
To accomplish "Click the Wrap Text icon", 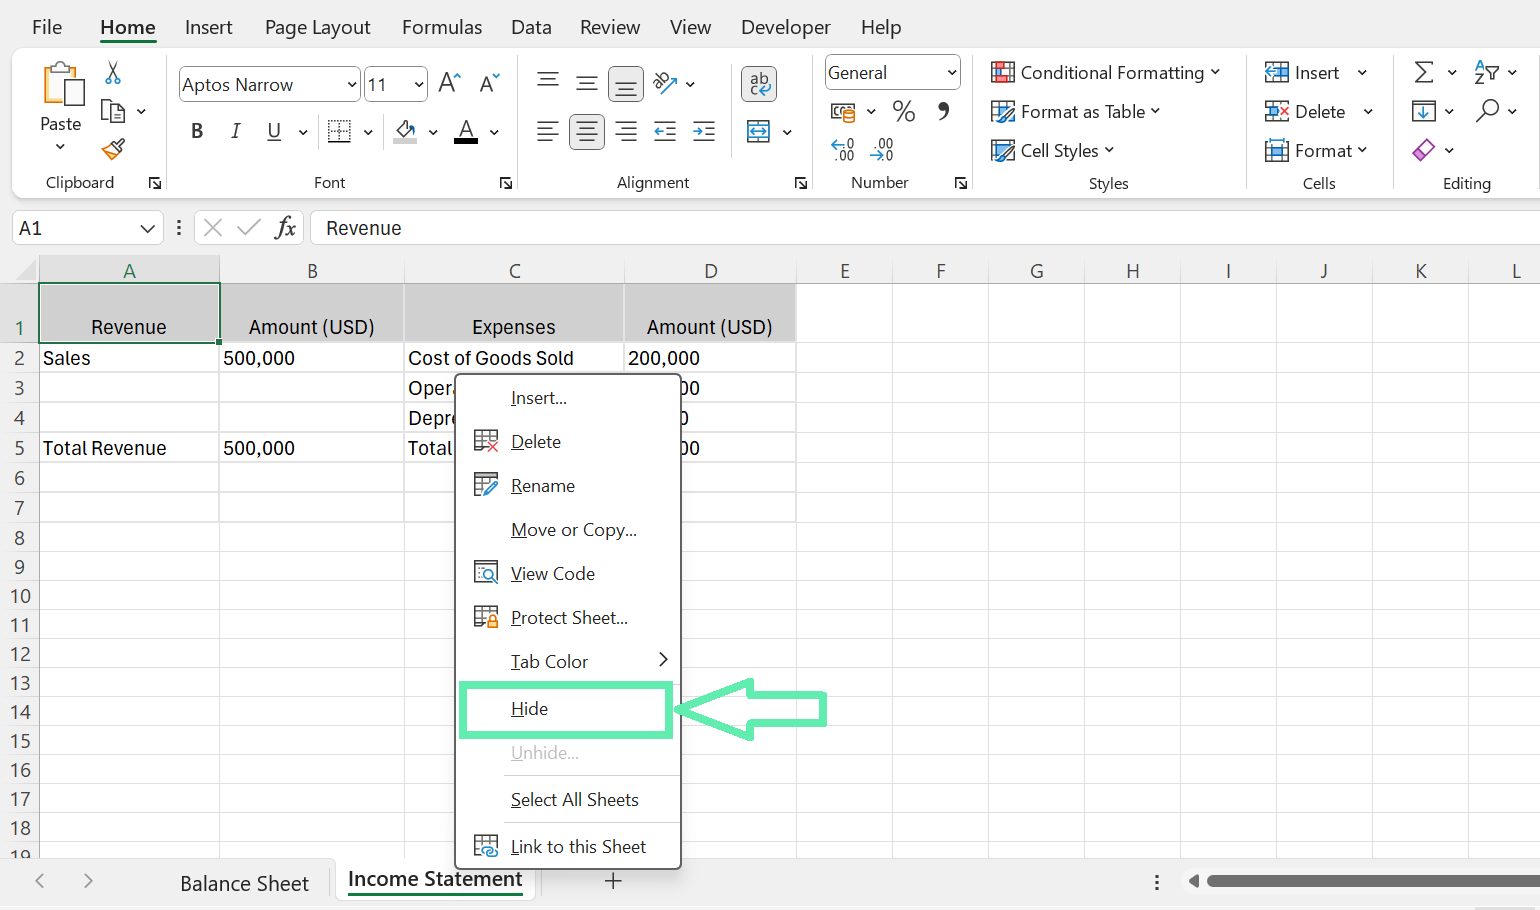I will 759,84.
